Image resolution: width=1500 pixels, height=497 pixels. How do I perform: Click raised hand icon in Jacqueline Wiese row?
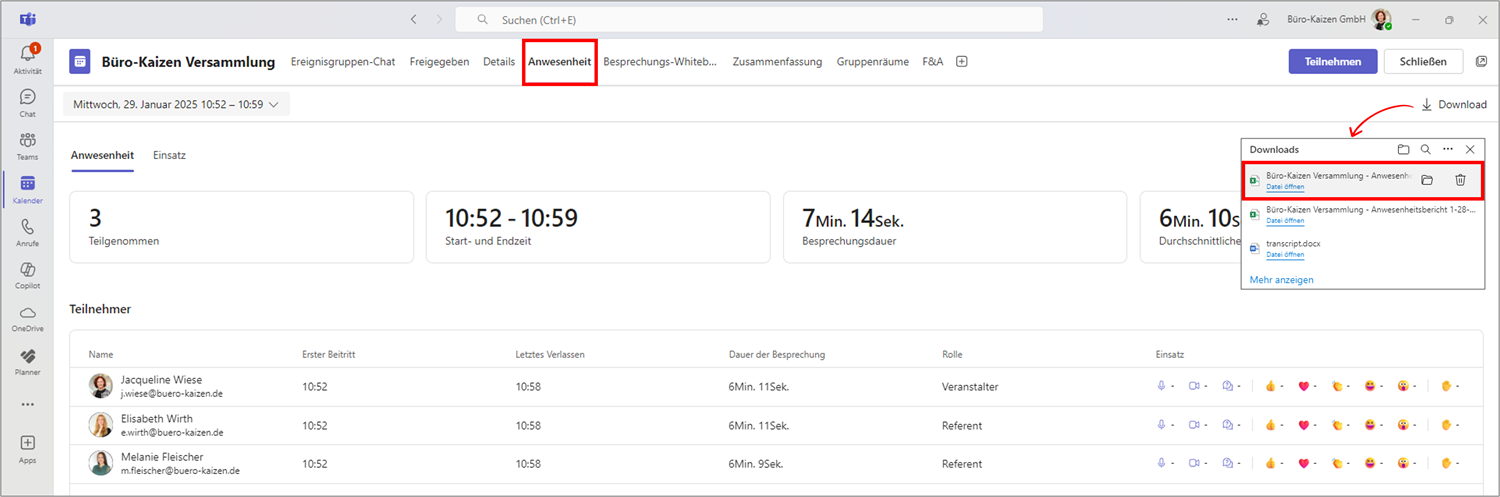[1446, 386]
